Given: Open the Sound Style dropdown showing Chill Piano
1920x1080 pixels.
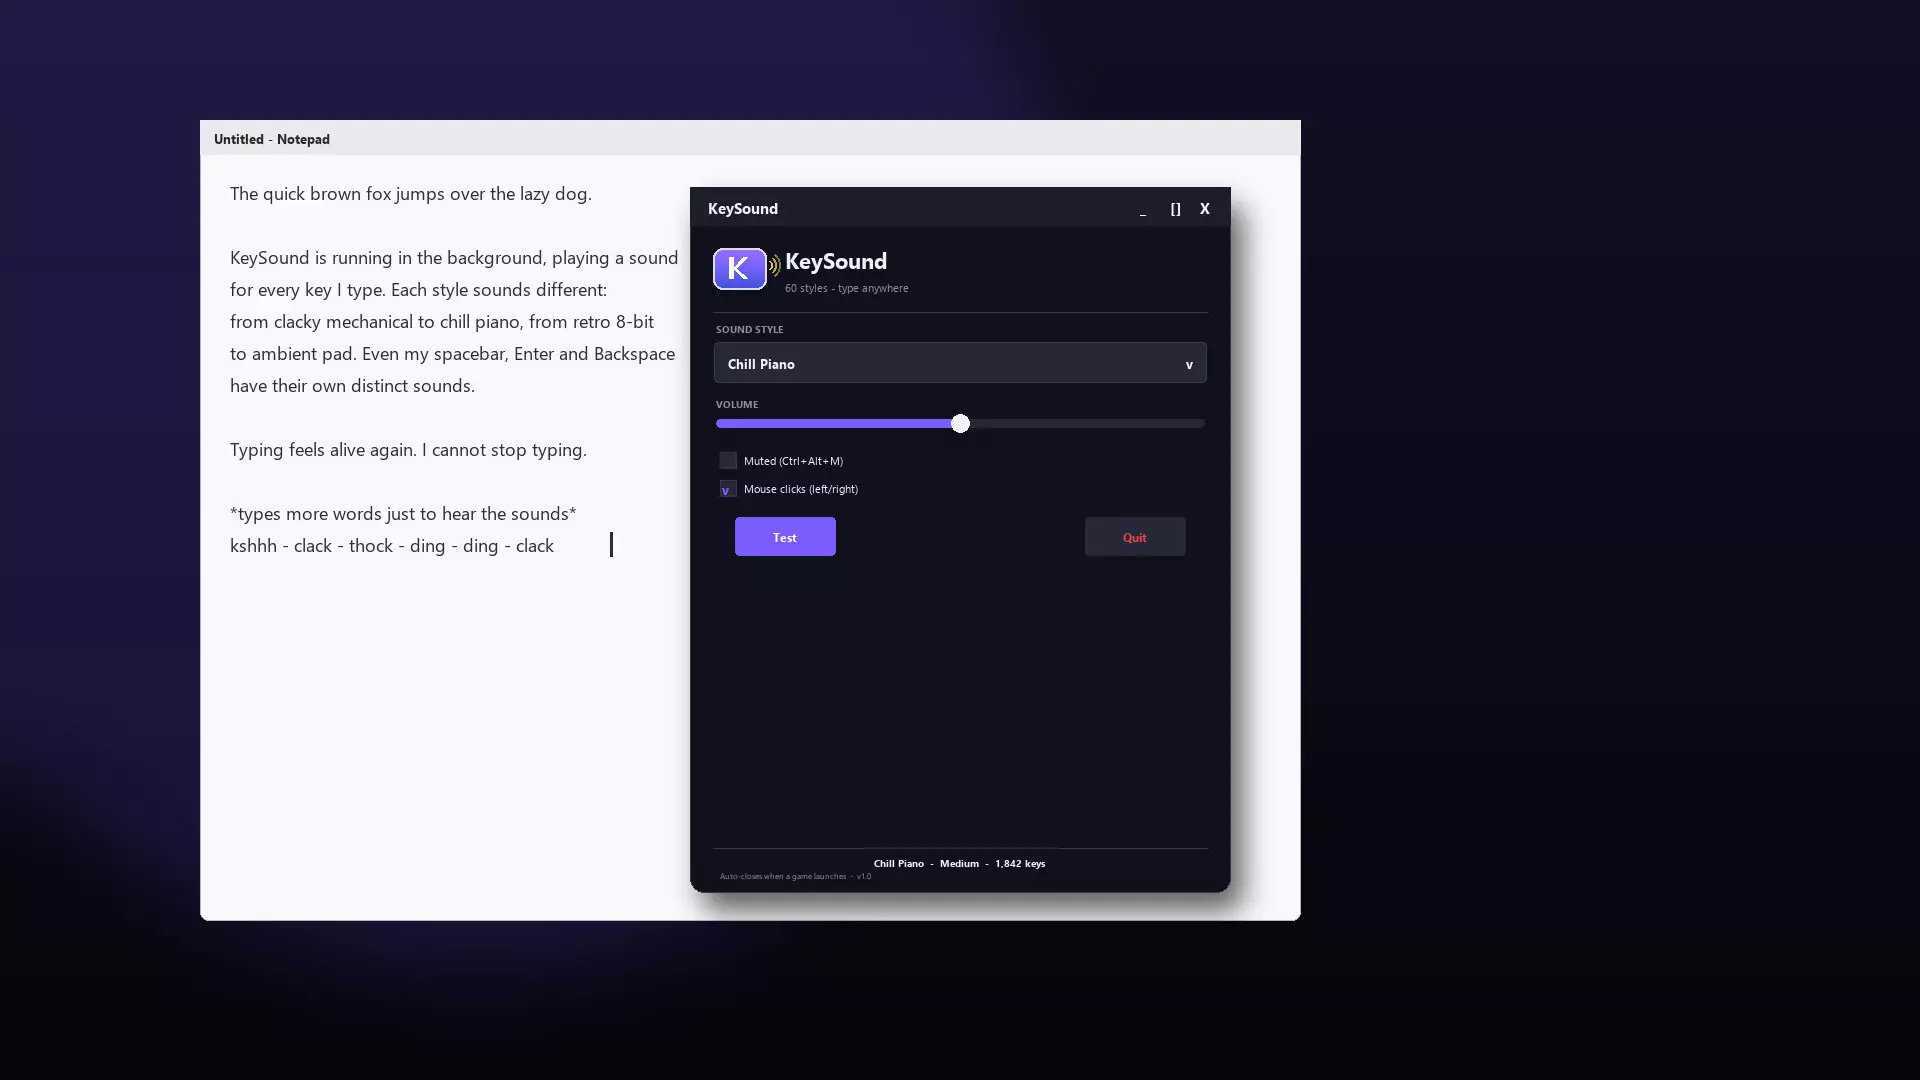Looking at the screenshot, I should click(960, 364).
